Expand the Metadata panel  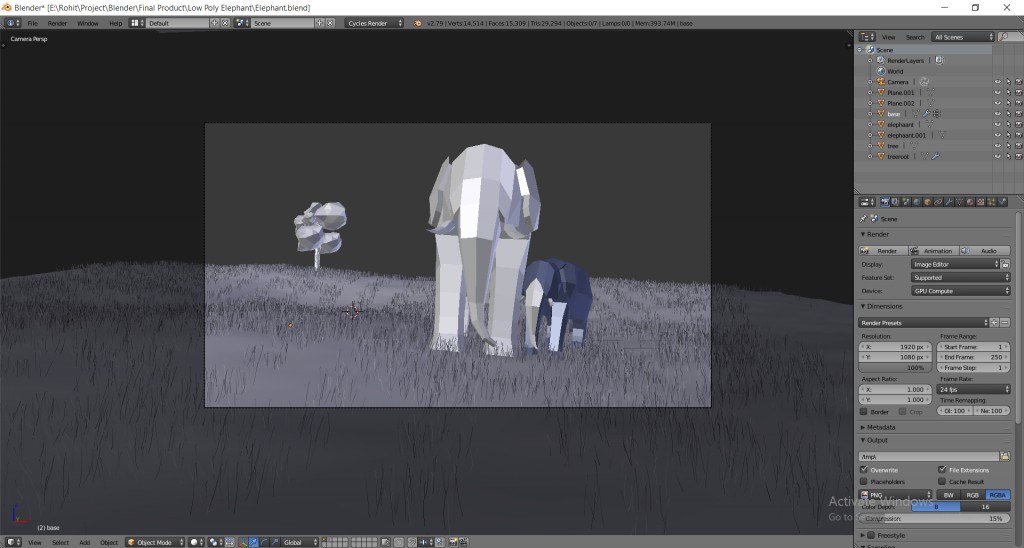coord(882,427)
